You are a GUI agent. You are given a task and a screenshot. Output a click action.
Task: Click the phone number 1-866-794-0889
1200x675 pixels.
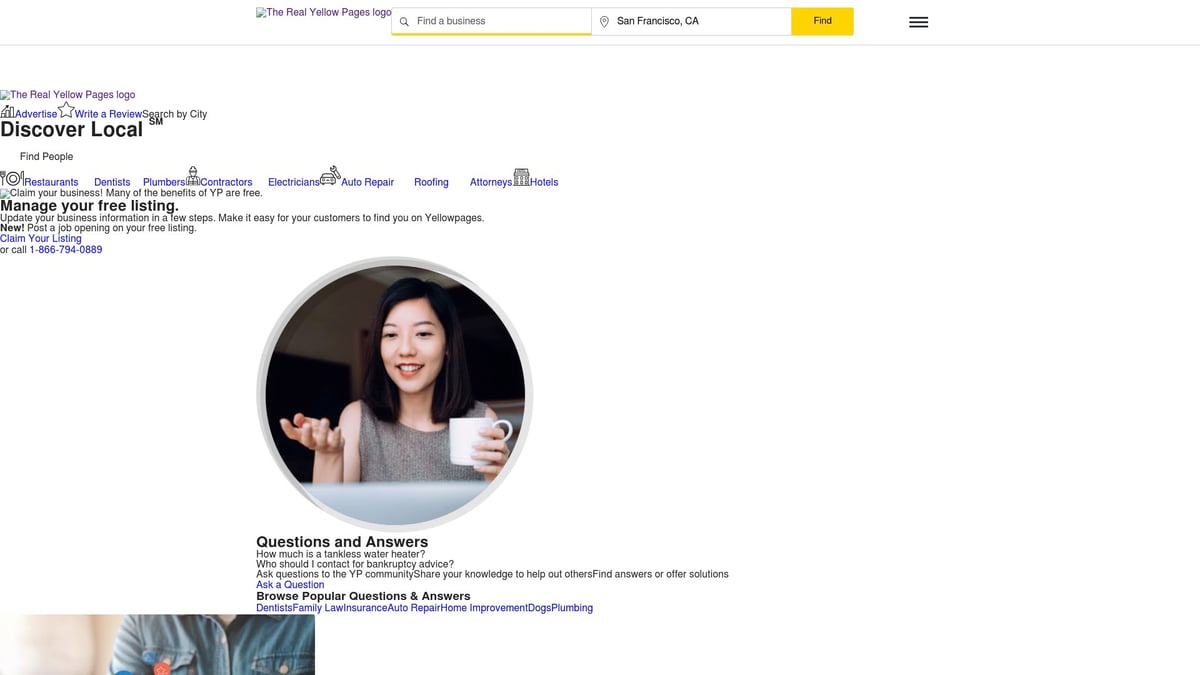(66, 250)
